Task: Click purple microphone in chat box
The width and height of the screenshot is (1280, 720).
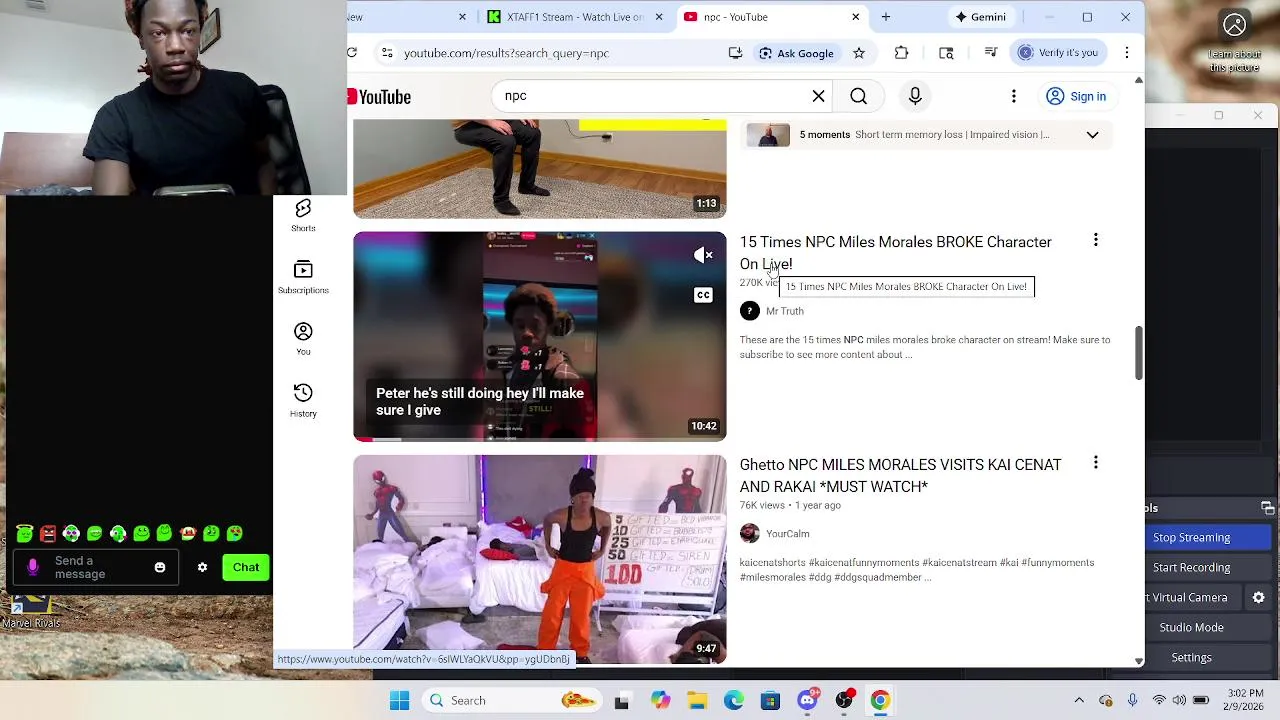Action: tap(33, 567)
